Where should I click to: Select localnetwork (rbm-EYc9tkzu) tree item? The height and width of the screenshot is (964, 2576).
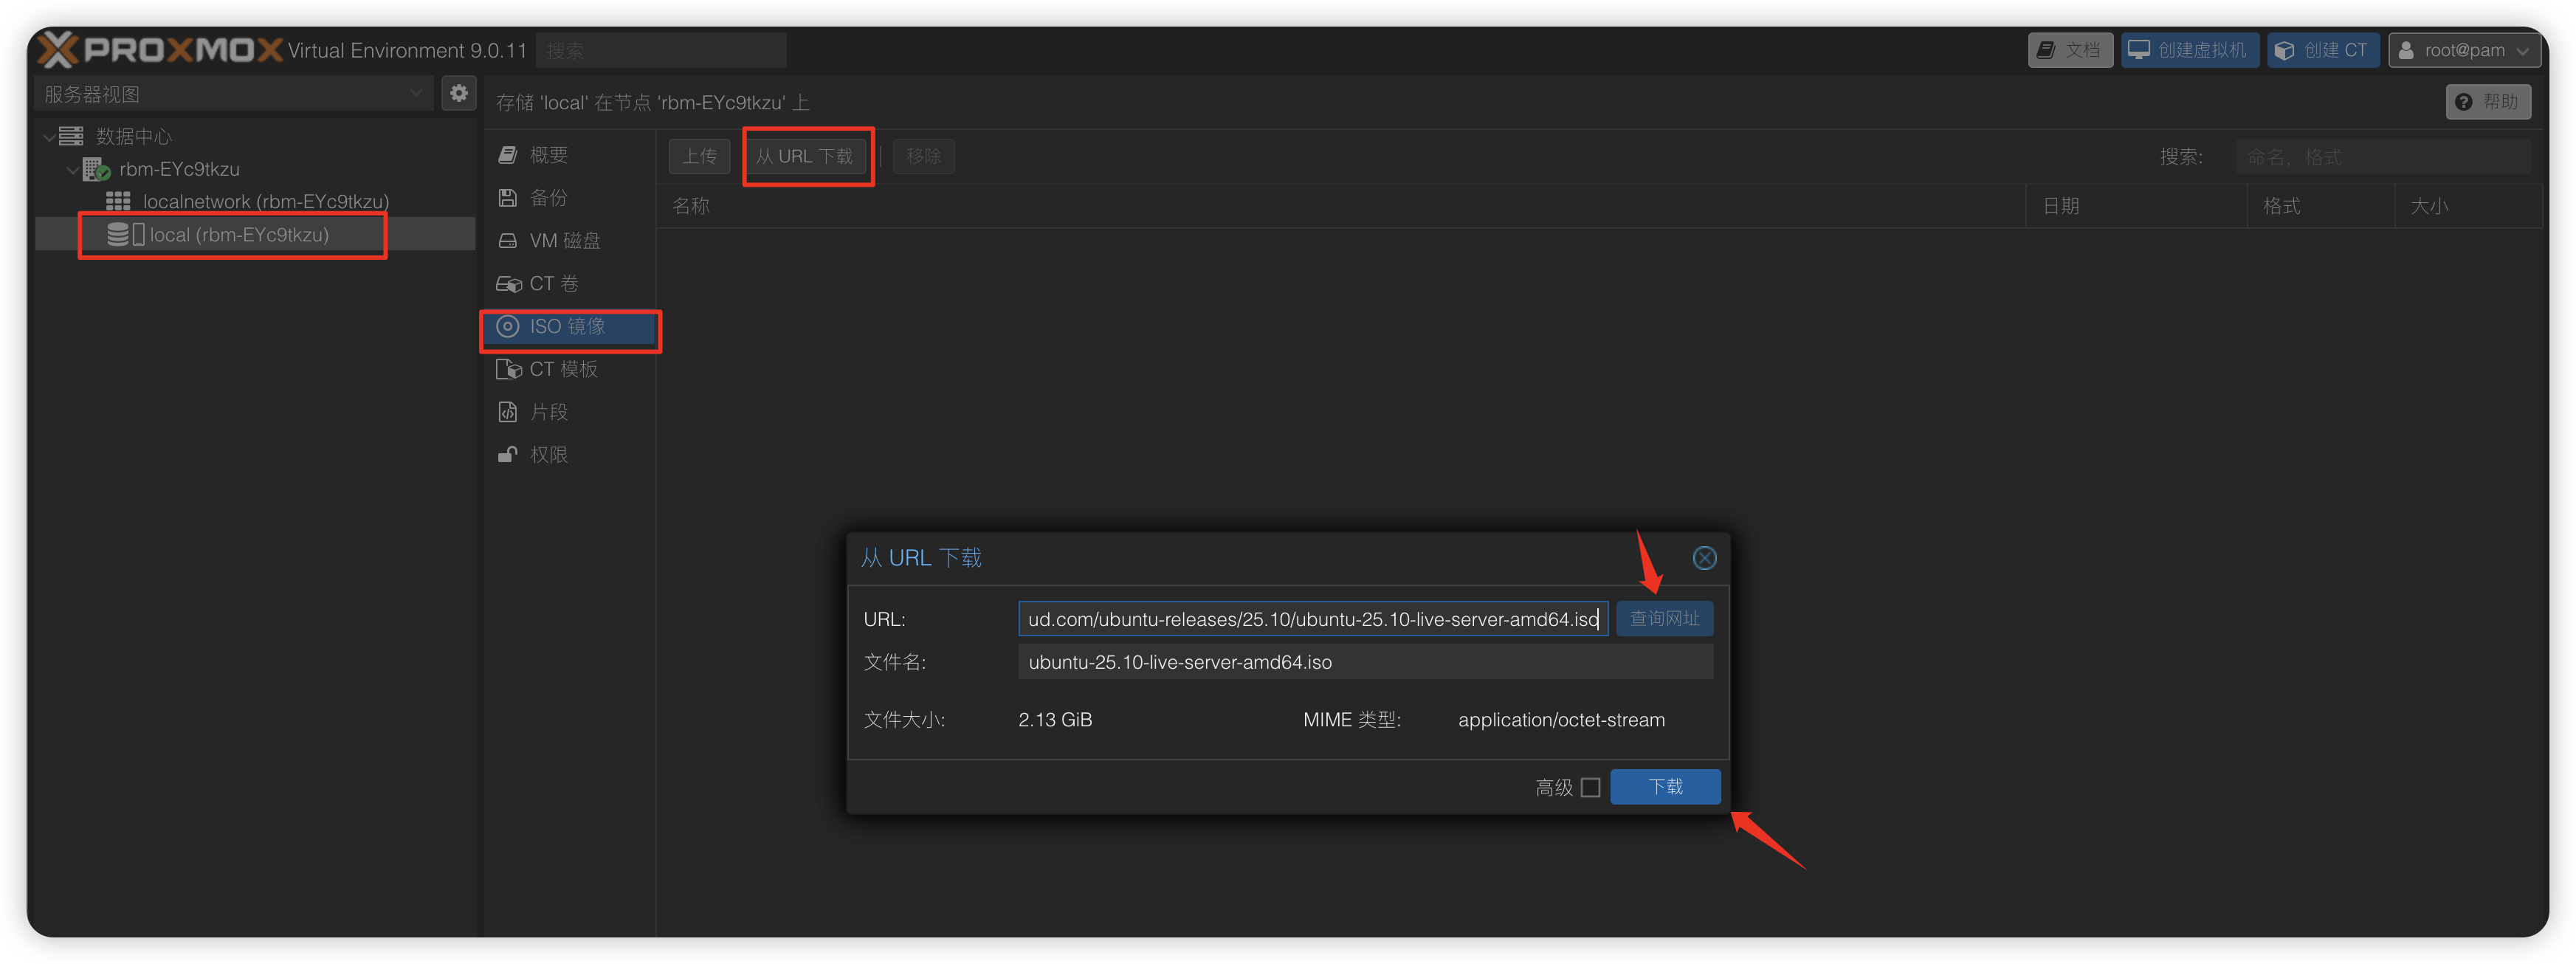click(265, 202)
